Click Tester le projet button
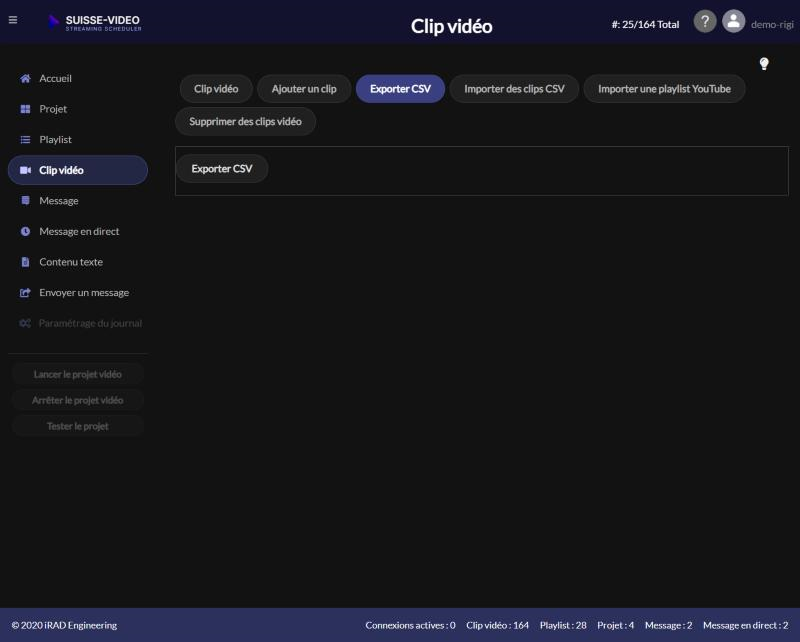Screen dimensions: 800x642 click(x=78, y=427)
